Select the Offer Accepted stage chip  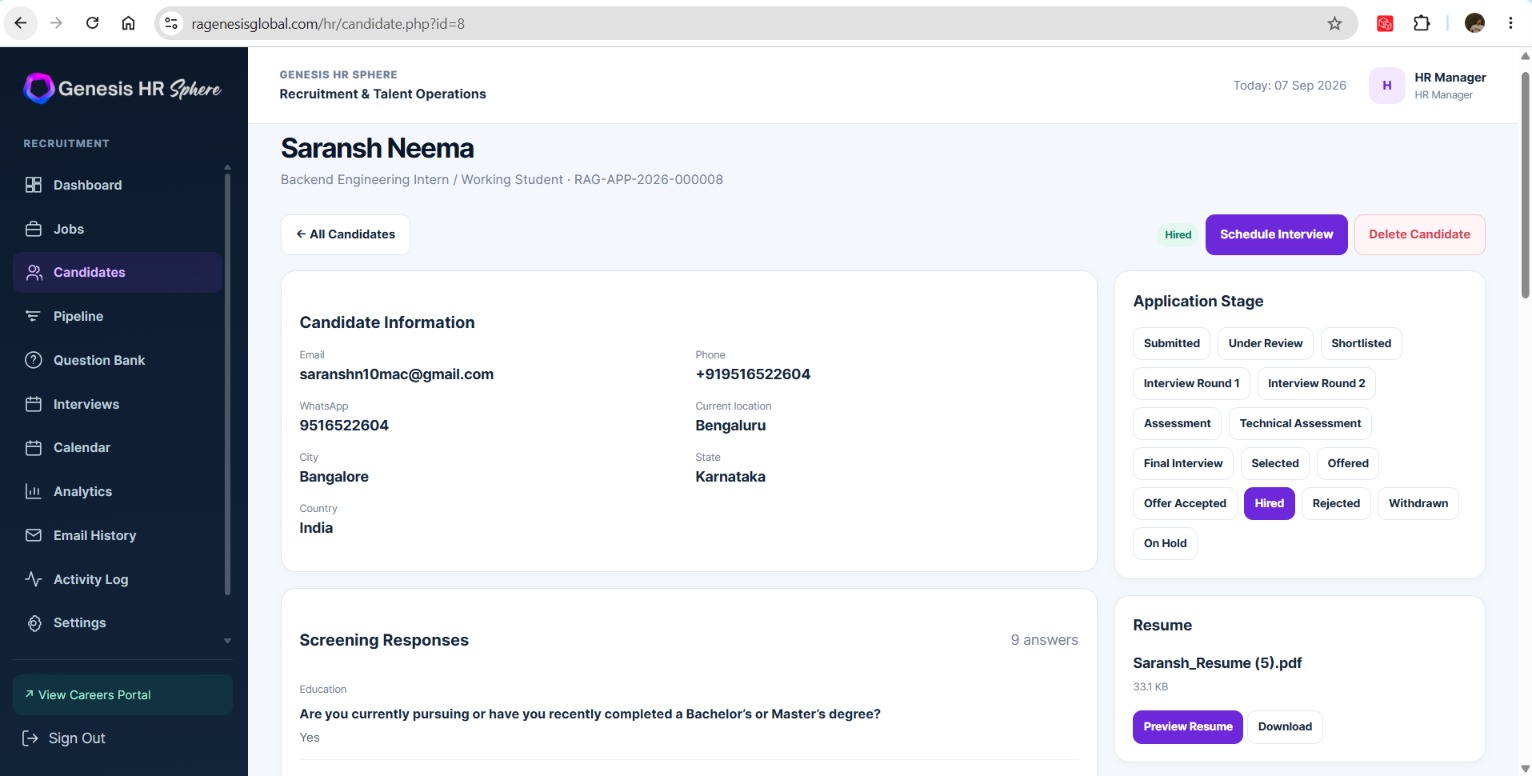[1185, 503]
